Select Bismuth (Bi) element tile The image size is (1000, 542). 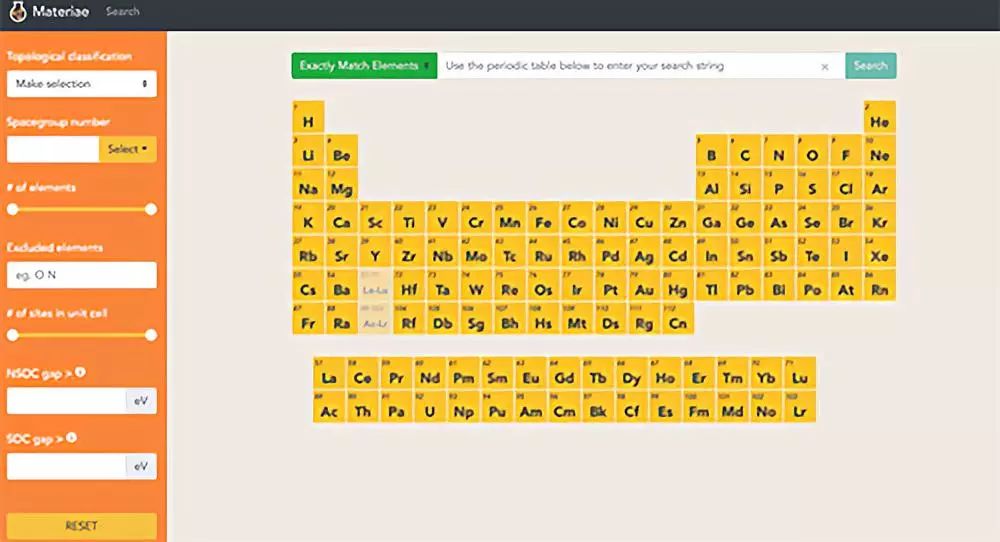tap(779, 285)
